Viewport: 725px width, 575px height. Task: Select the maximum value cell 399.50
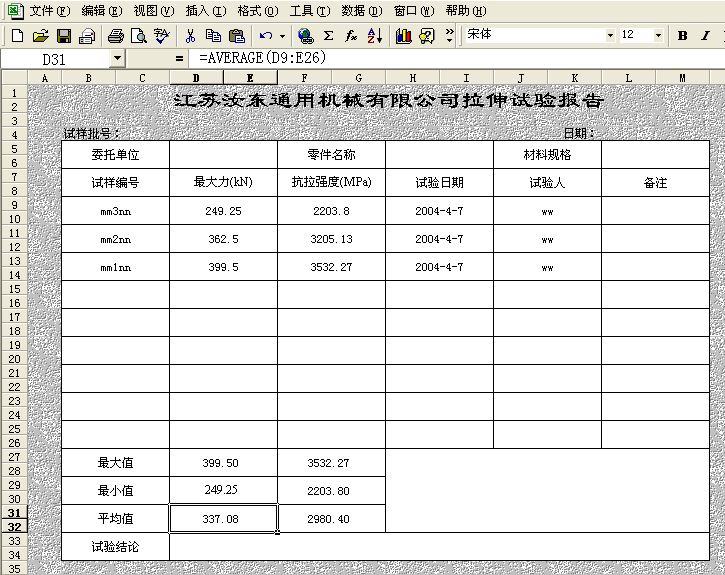coord(223,463)
